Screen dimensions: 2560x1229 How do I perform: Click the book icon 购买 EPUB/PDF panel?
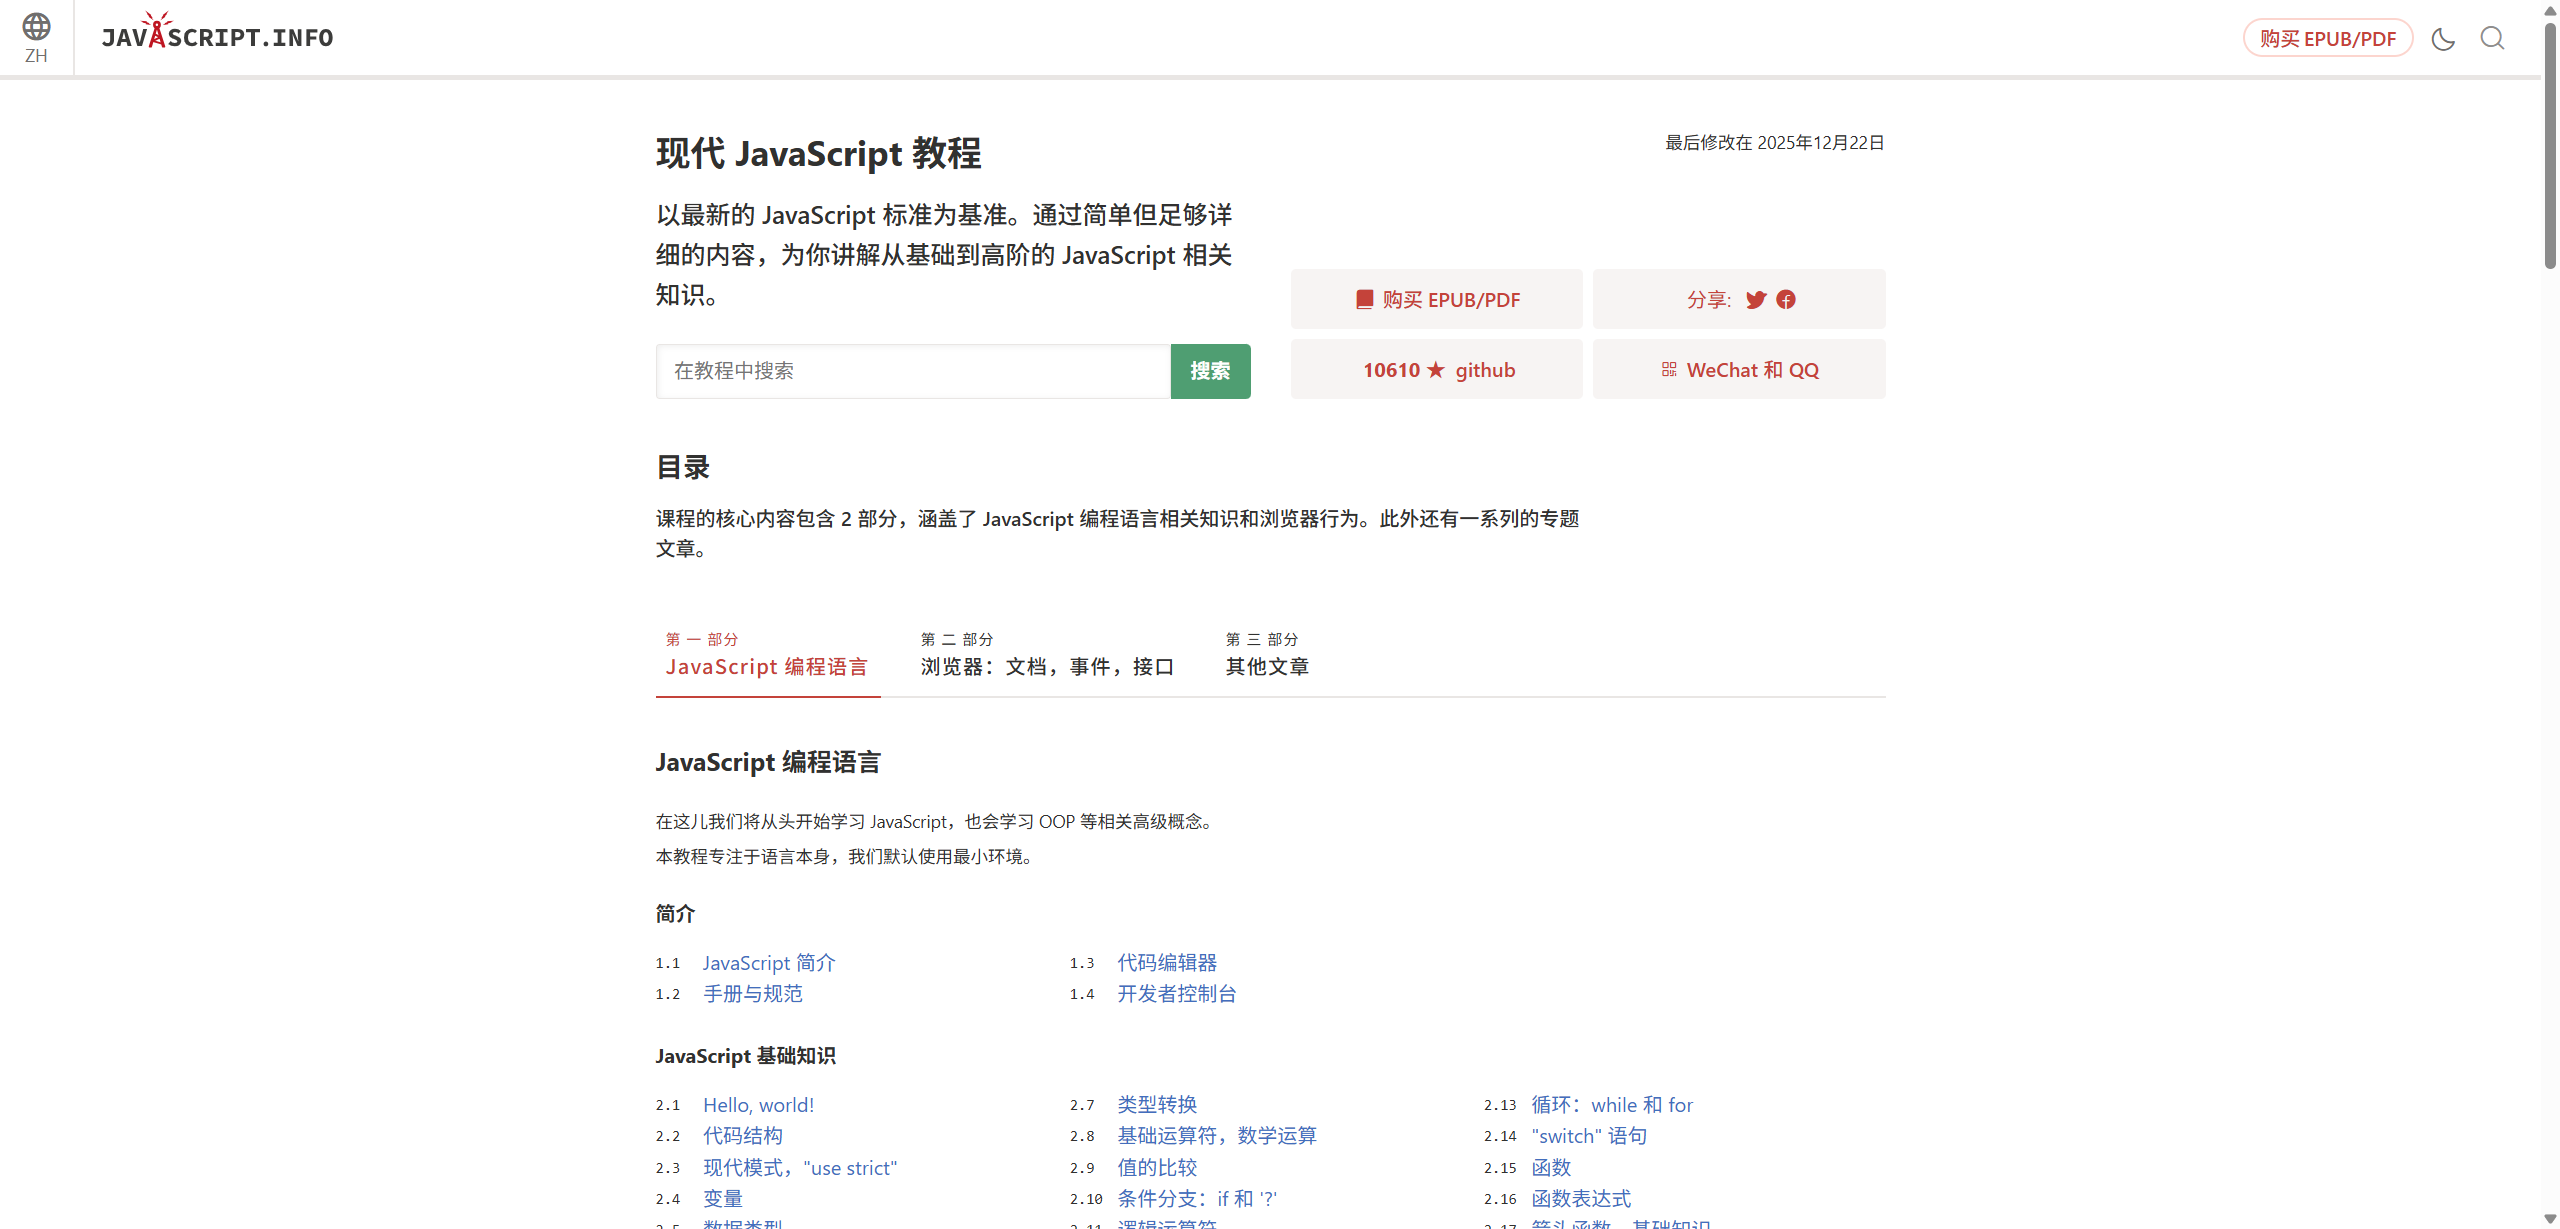pos(1364,300)
